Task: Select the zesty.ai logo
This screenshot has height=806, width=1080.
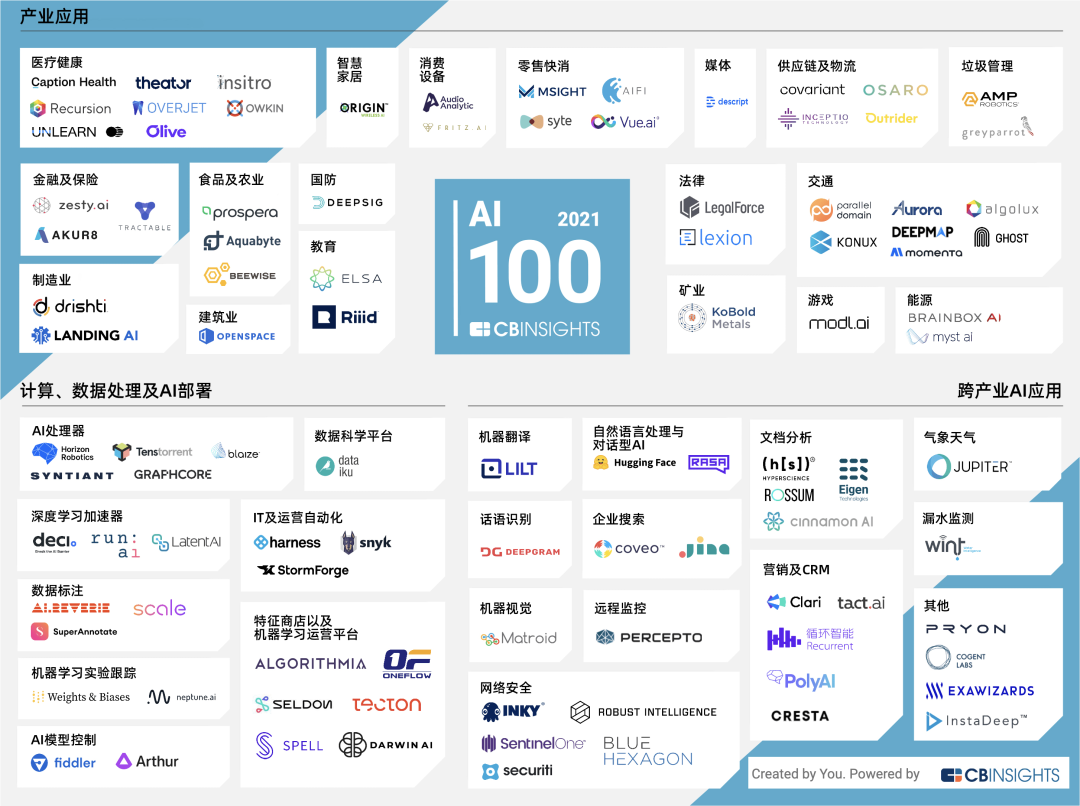Action: pos(71,205)
